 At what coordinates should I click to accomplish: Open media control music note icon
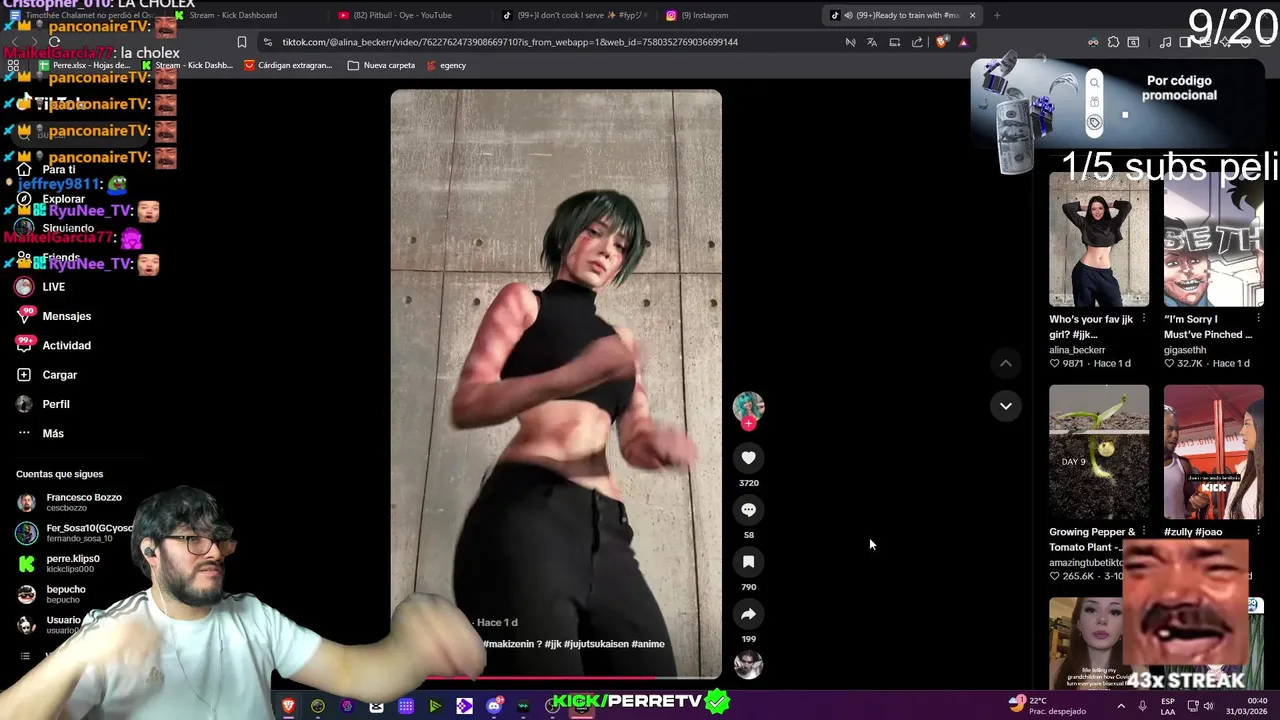pos(1165,42)
